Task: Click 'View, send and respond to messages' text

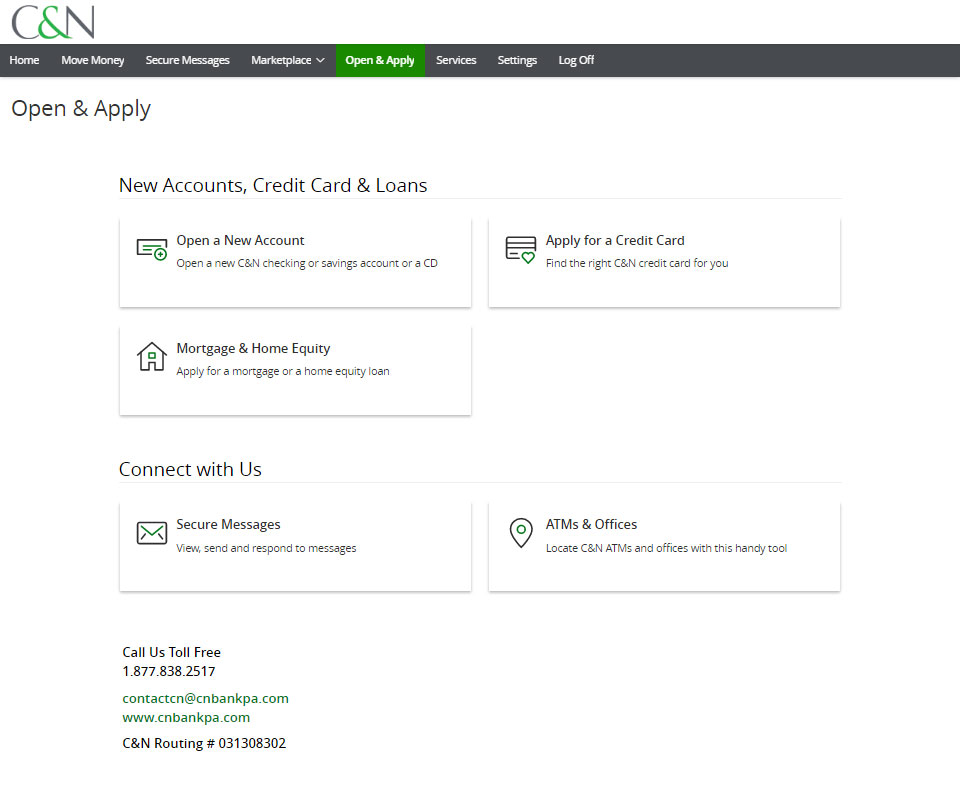Action: [266, 548]
